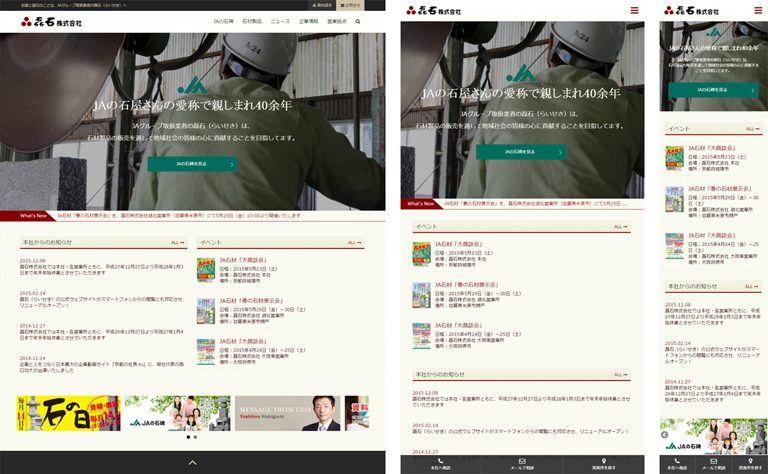Open 2015.12.08 news item in tablet view
The height and width of the screenshot is (474, 768).
click(x=521, y=399)
